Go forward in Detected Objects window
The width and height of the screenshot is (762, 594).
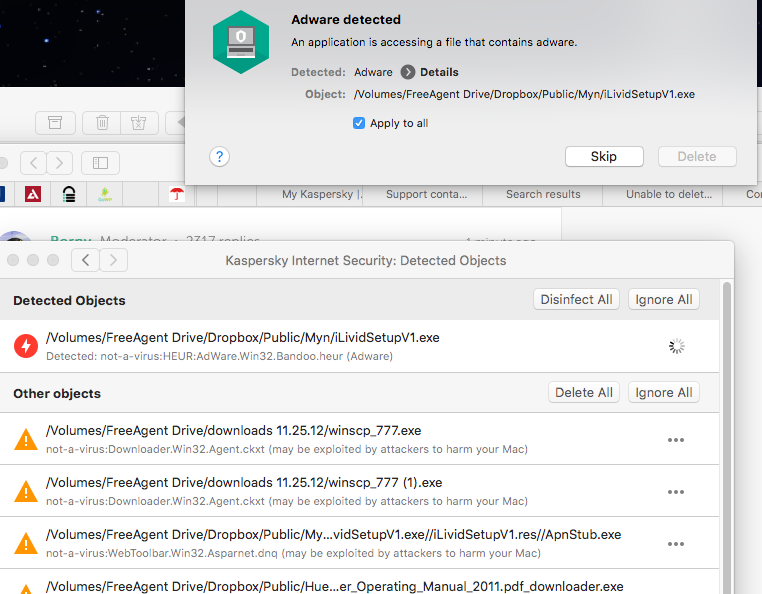click(x=114, y=260)
